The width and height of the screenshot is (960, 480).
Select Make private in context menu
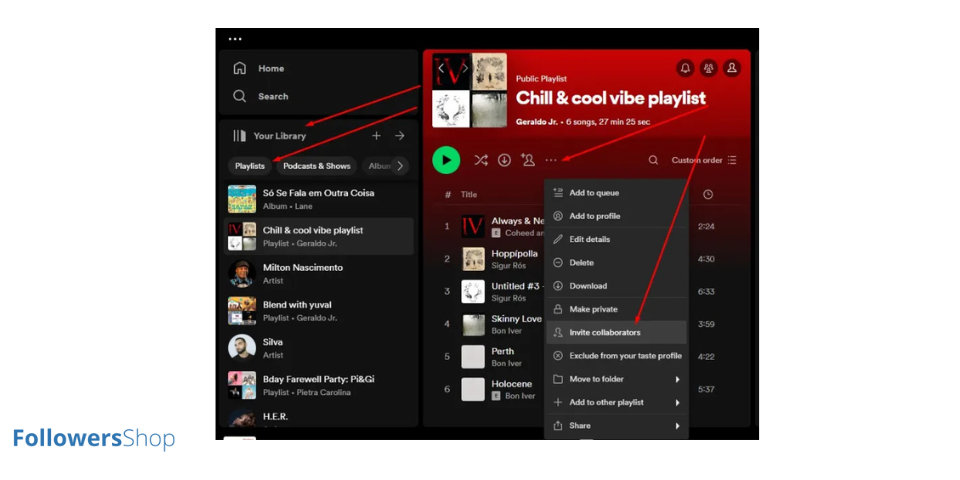coord(616,309)
